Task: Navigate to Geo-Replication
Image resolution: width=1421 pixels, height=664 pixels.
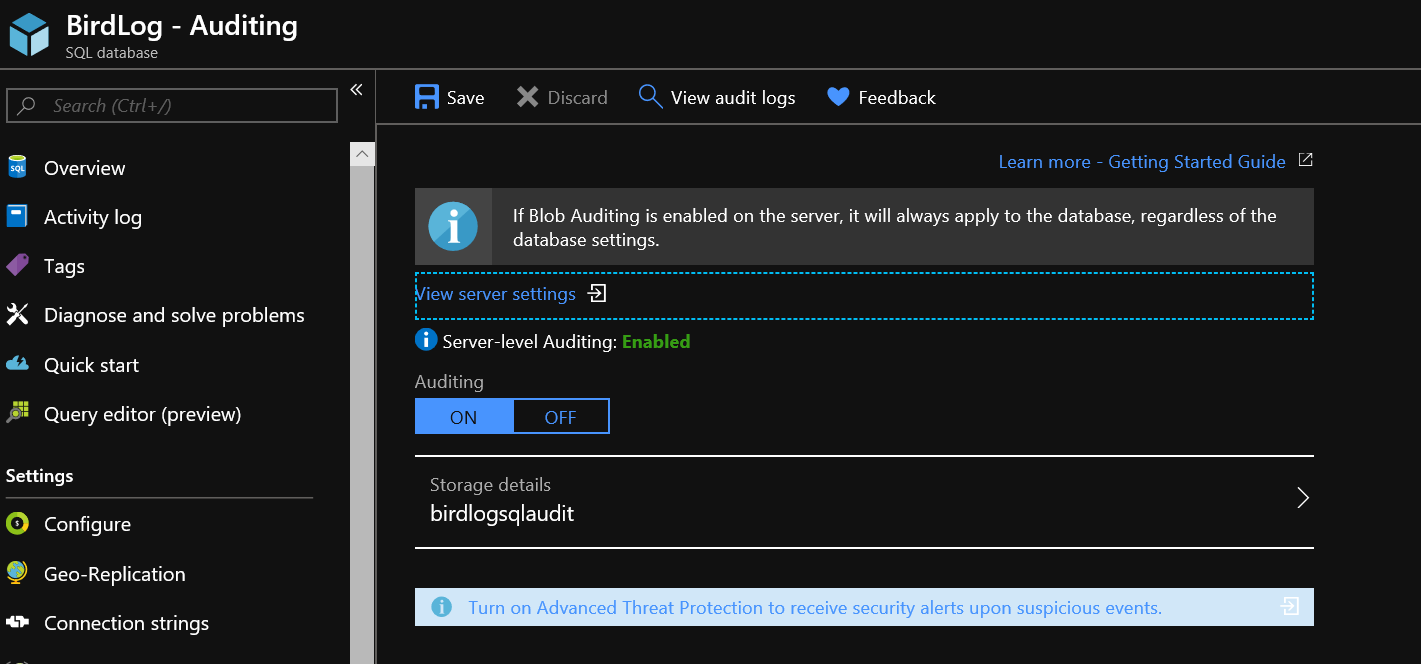Action: [114, 573]
